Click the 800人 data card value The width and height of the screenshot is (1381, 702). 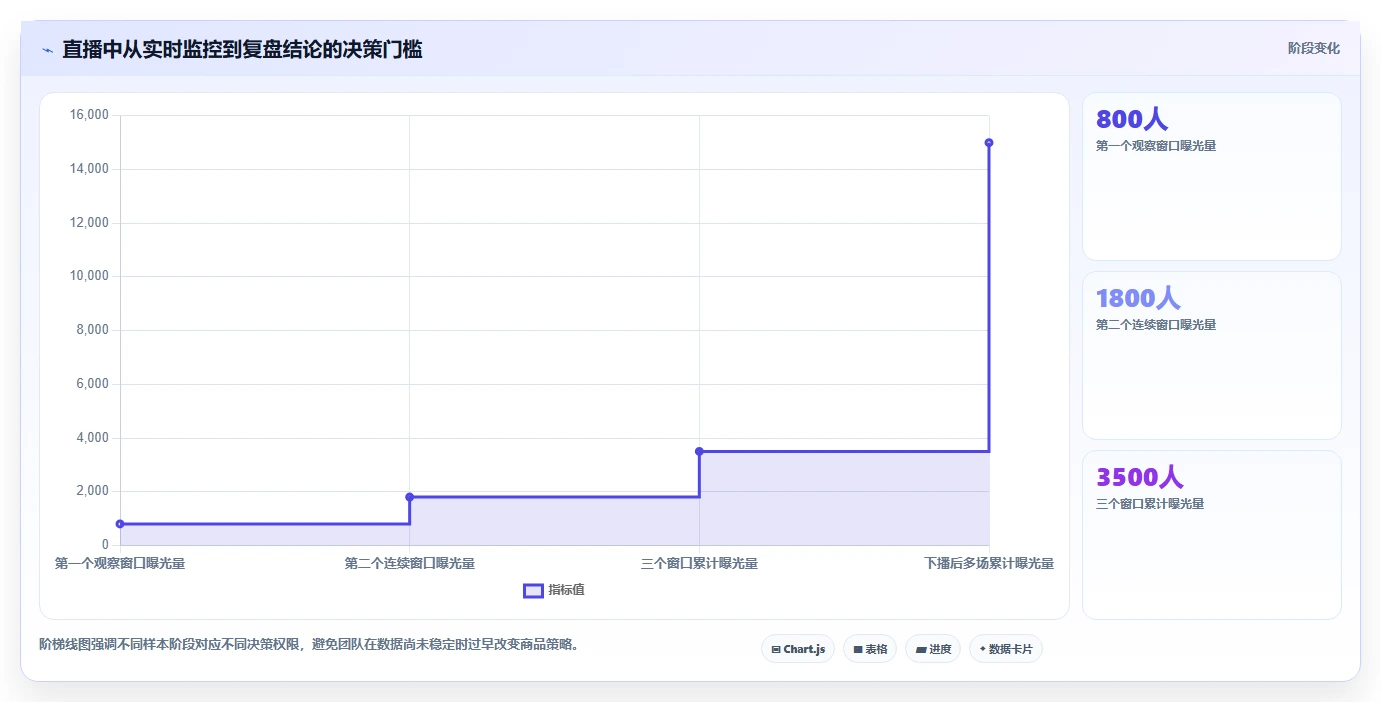1132,119
